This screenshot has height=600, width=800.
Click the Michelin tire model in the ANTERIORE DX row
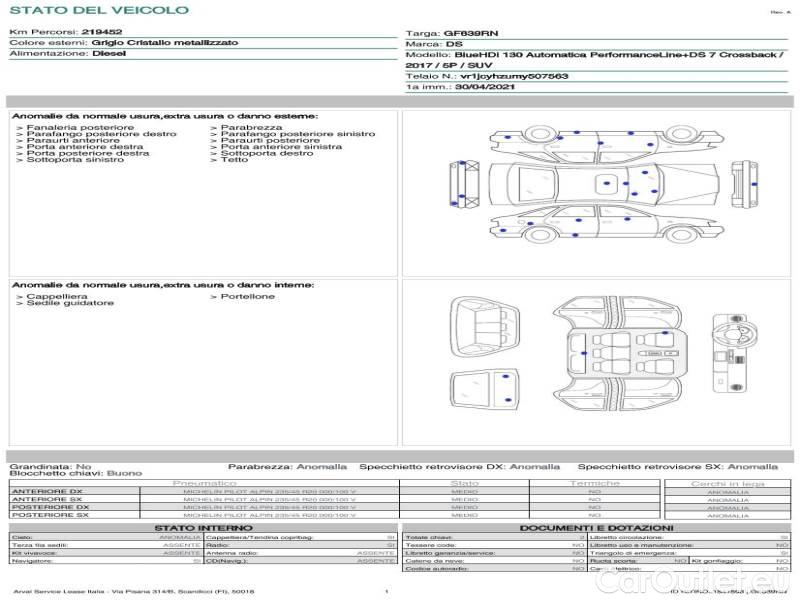(269, 492)
